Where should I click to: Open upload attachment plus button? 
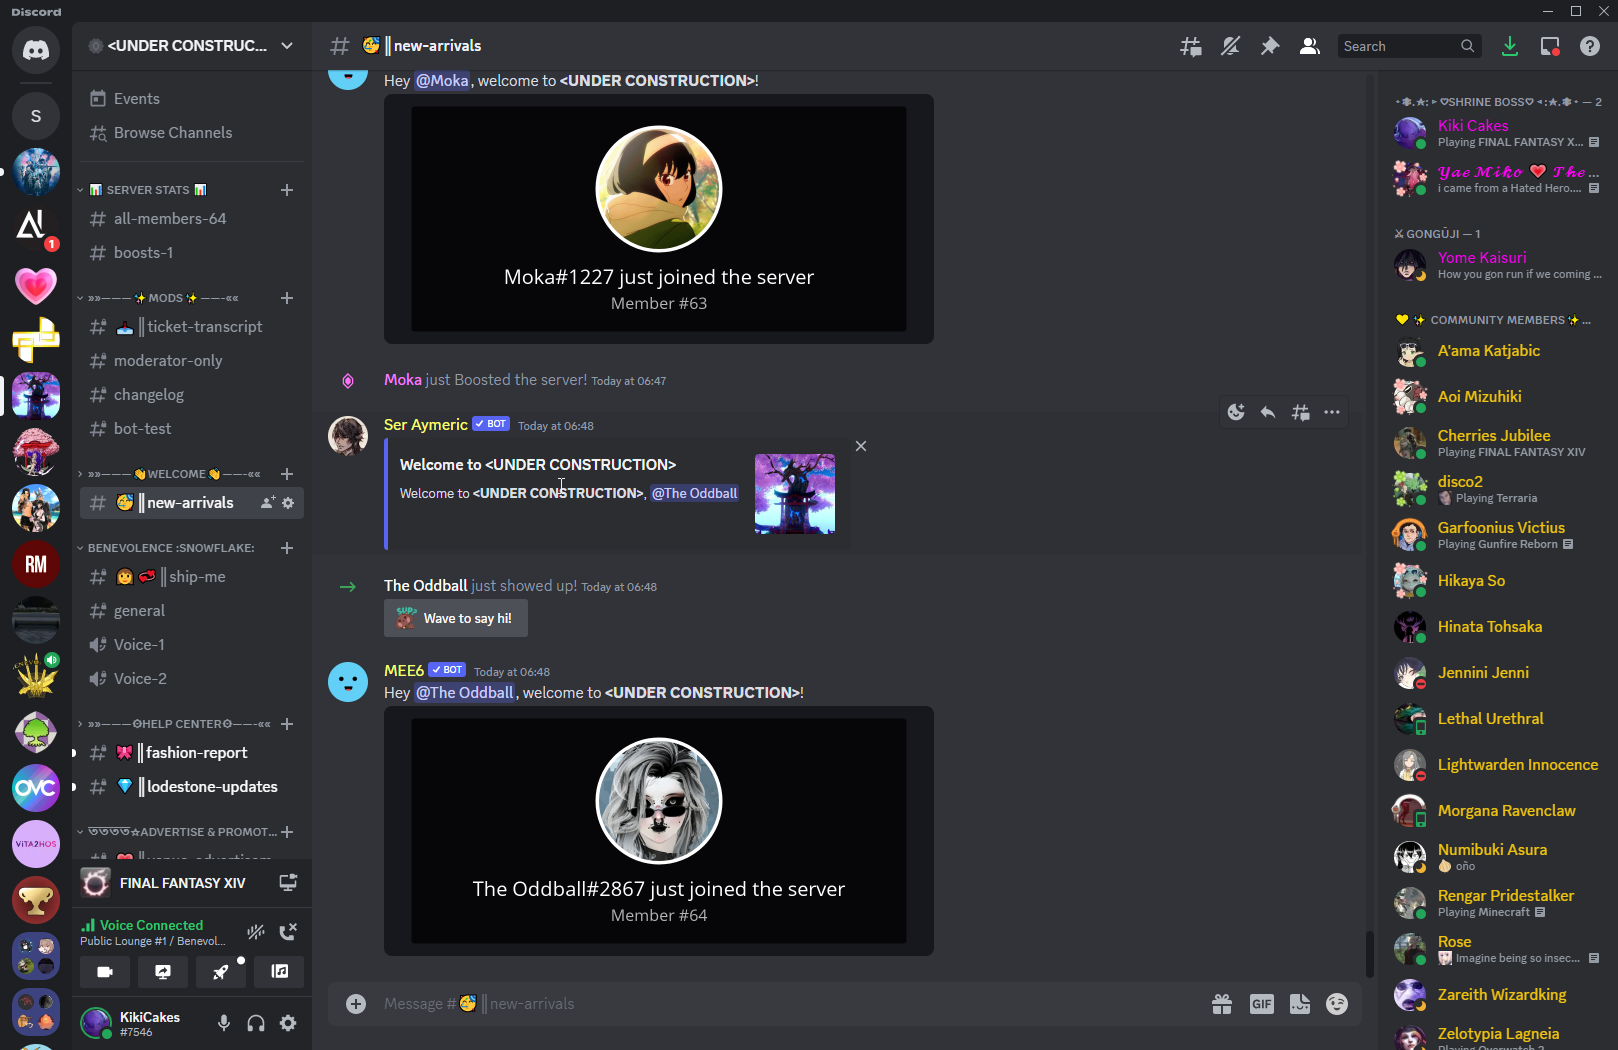click(x=356, y=1004)
